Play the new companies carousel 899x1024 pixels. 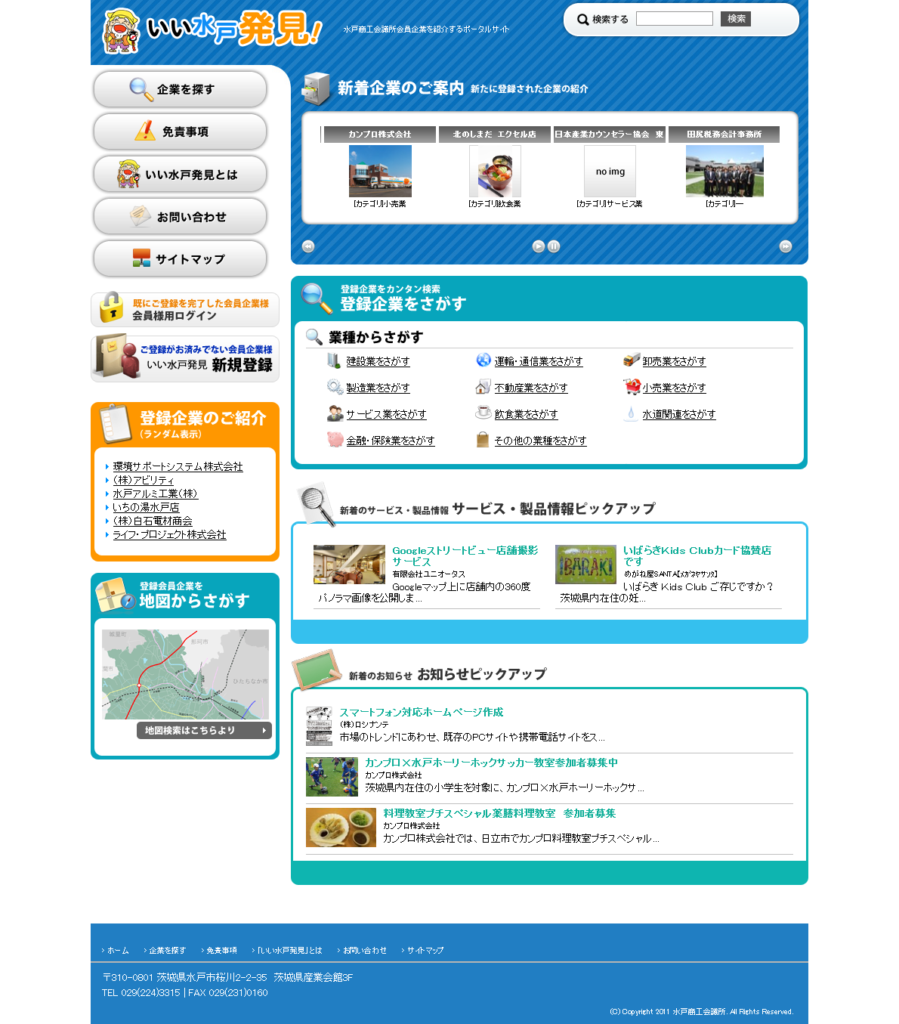(538, 246)
